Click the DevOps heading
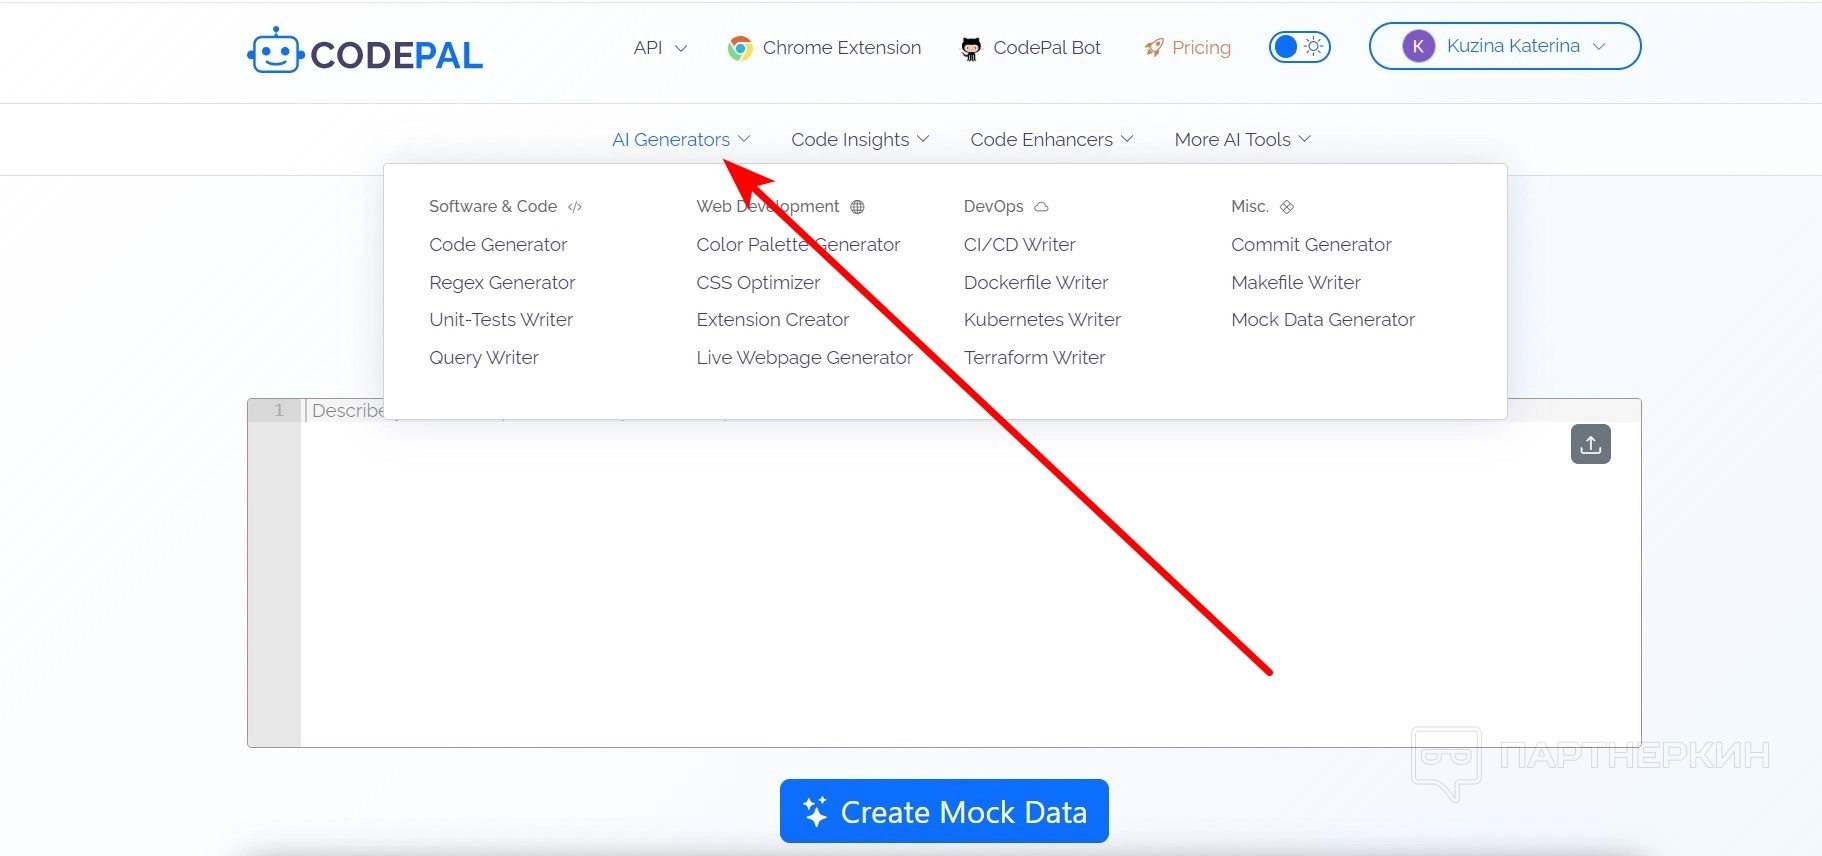 point(994,207)
